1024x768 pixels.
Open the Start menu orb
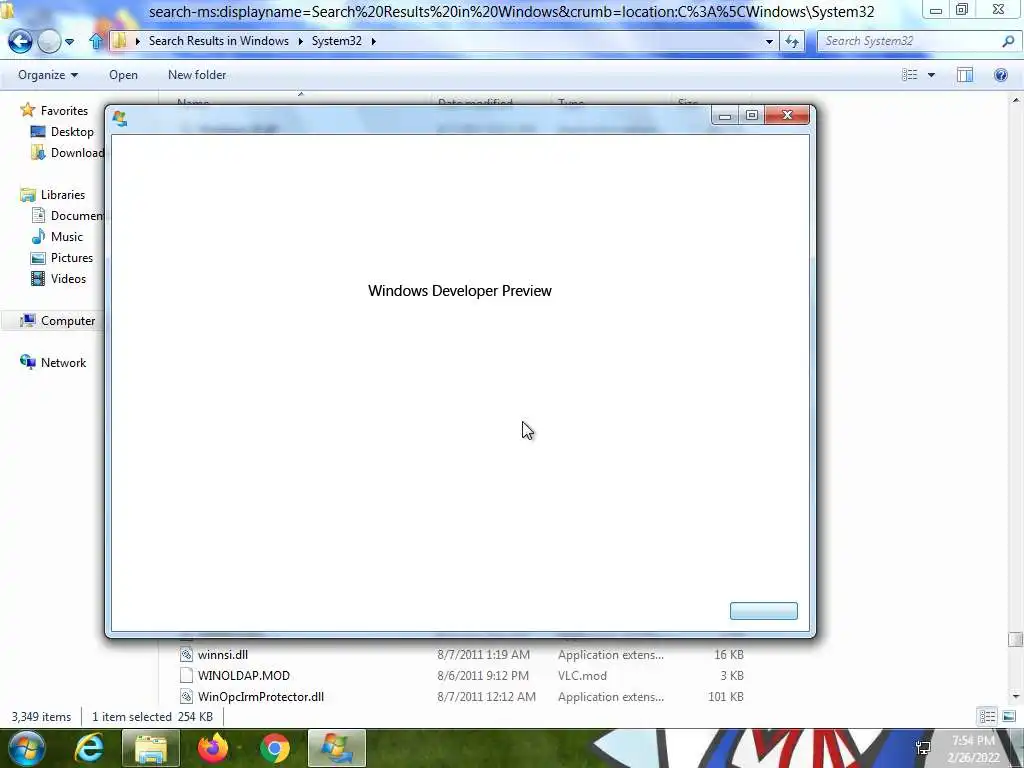27,748
